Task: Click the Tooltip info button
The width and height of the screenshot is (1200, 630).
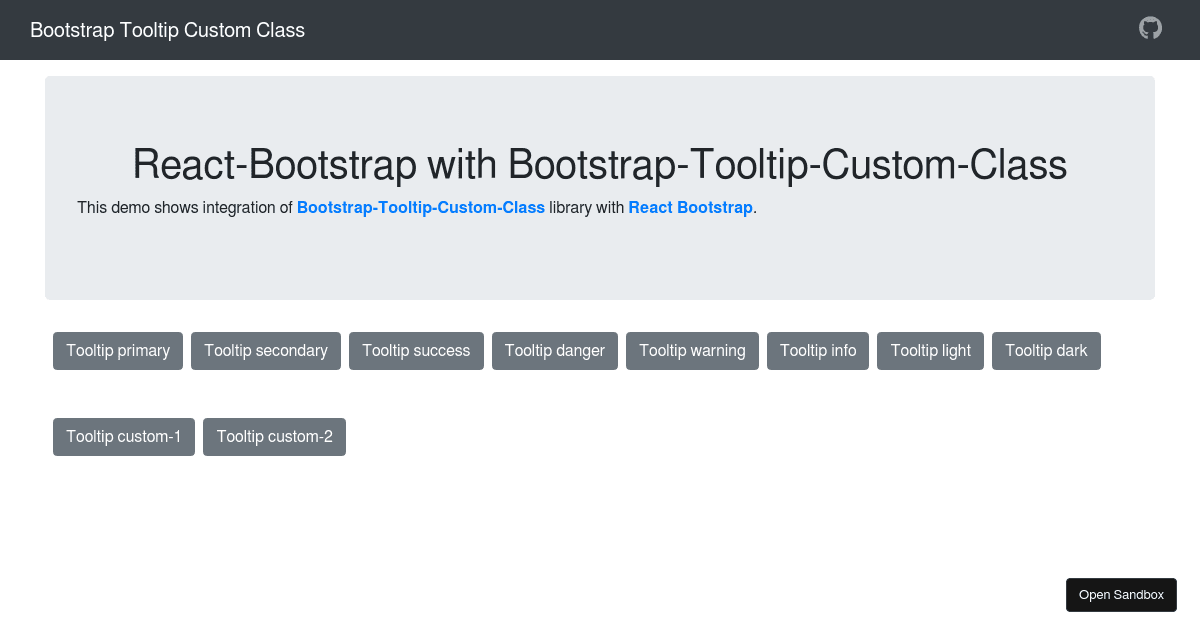Action: [x=818, y=351]
